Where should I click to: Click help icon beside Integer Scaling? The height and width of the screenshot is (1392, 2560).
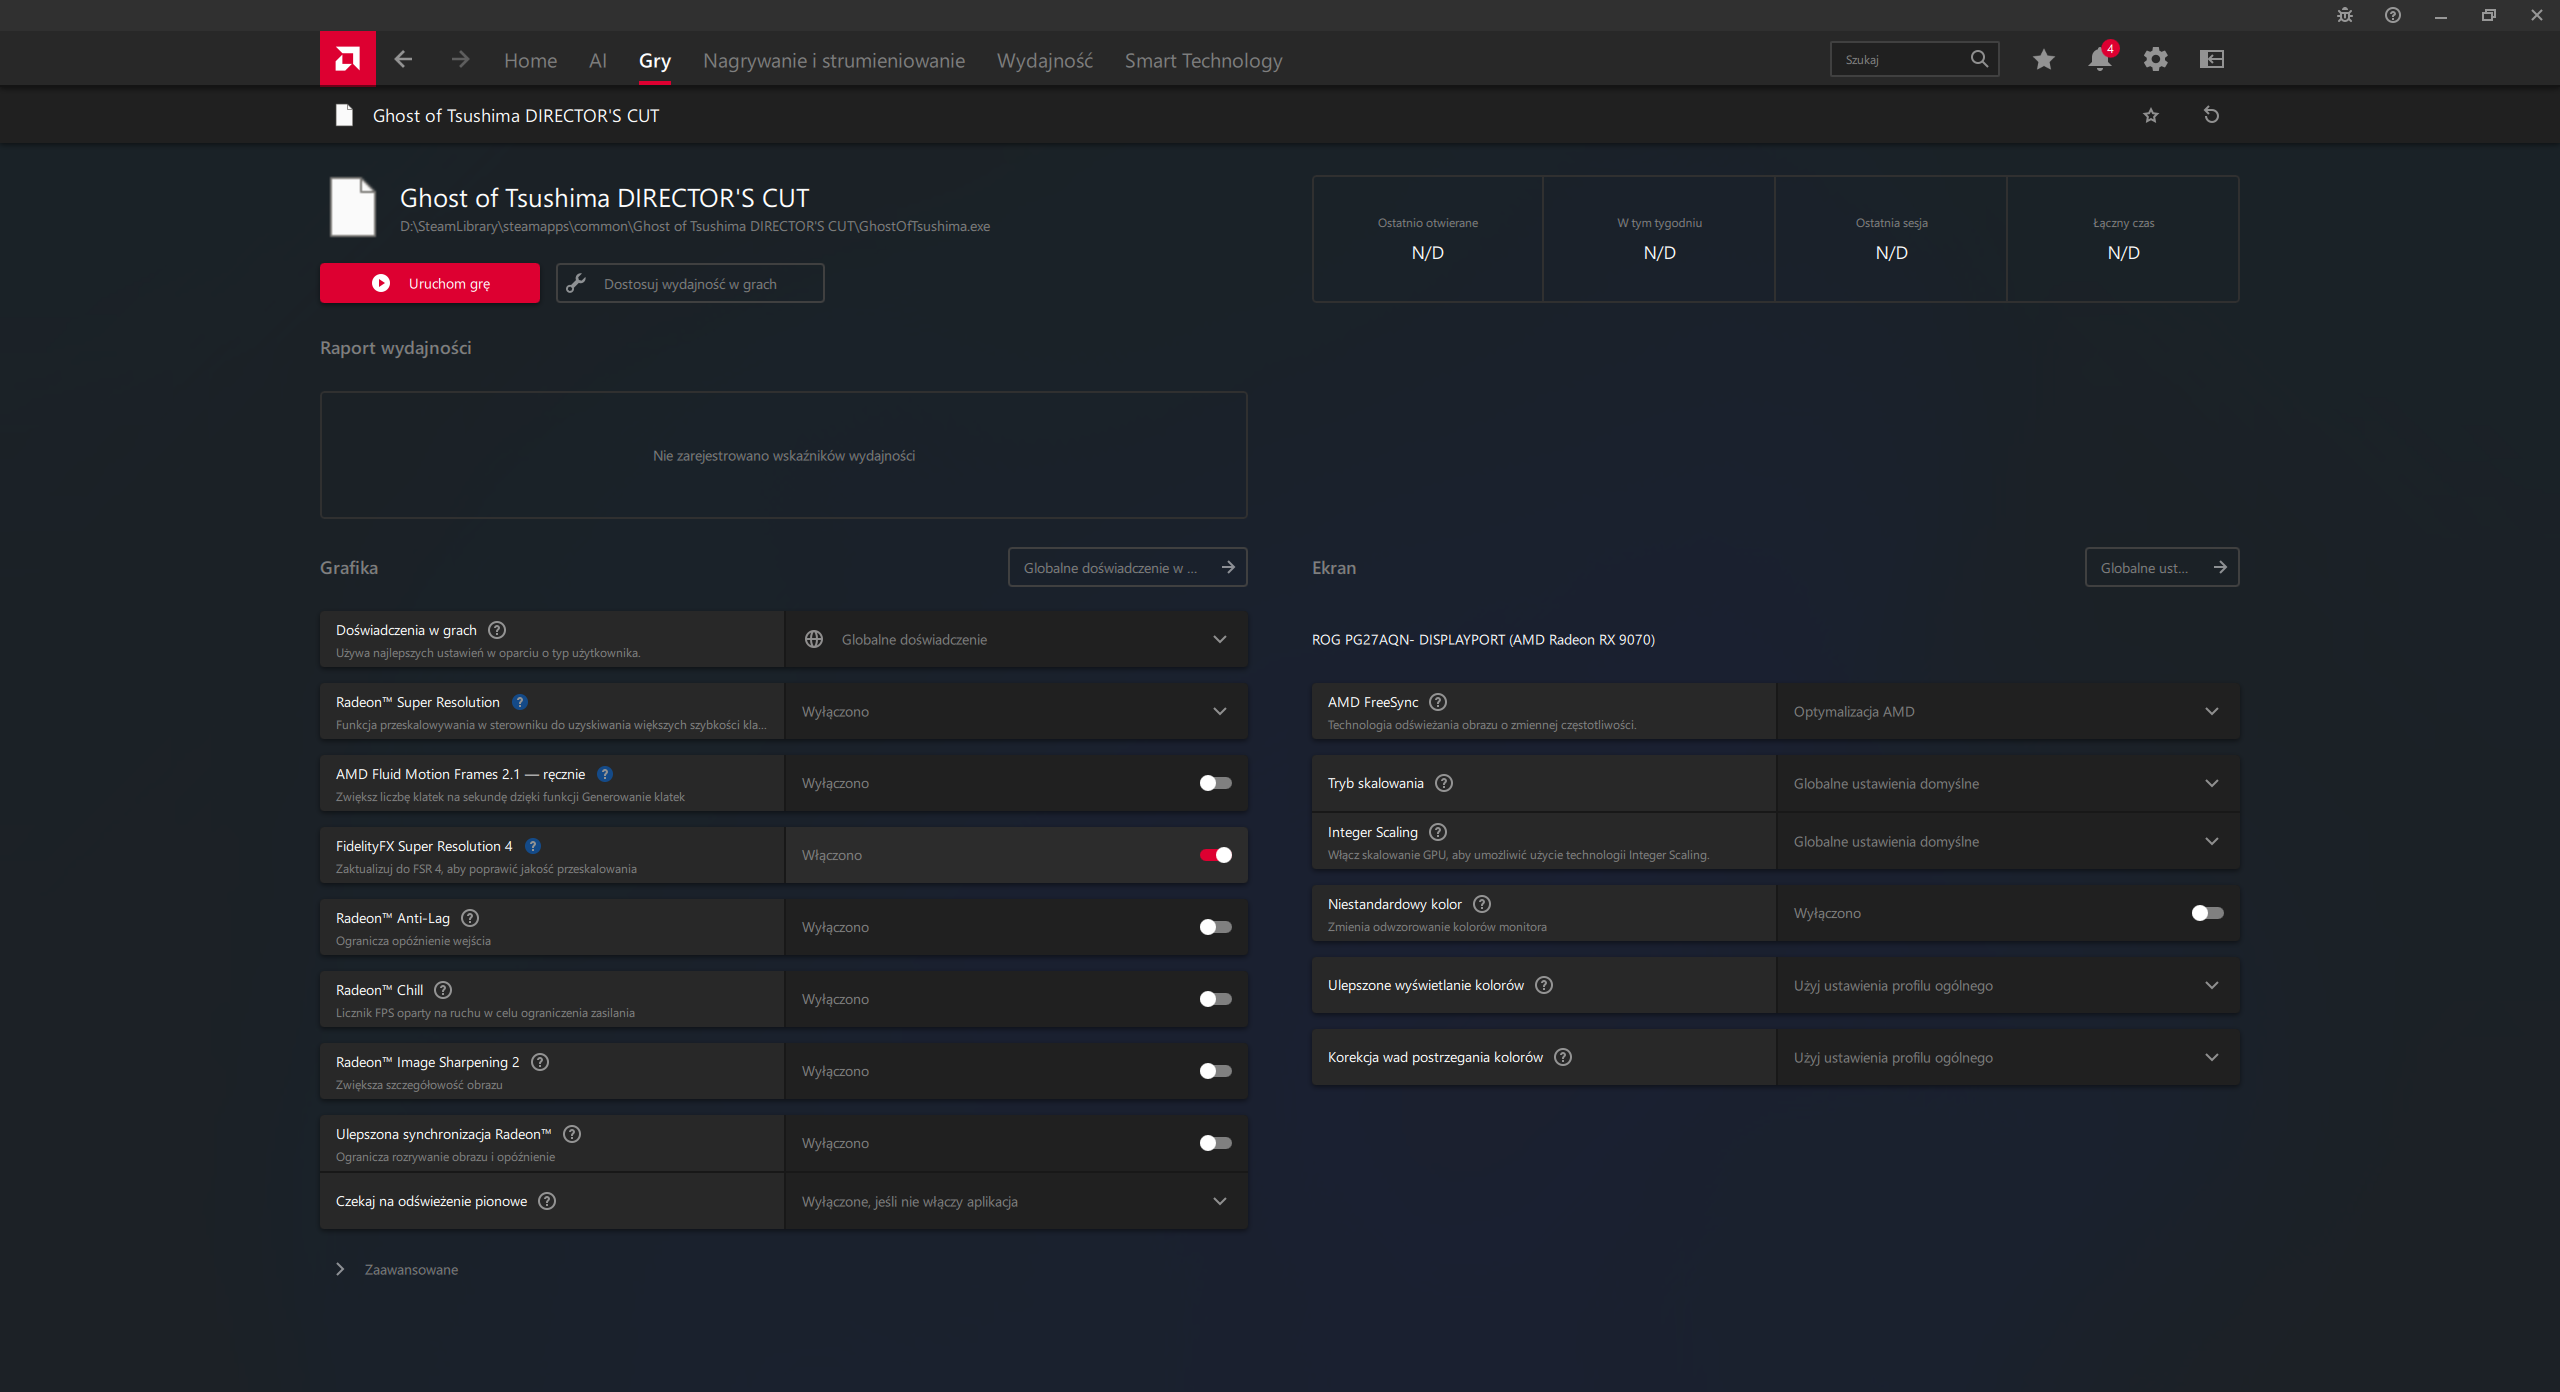(1438, 832)
